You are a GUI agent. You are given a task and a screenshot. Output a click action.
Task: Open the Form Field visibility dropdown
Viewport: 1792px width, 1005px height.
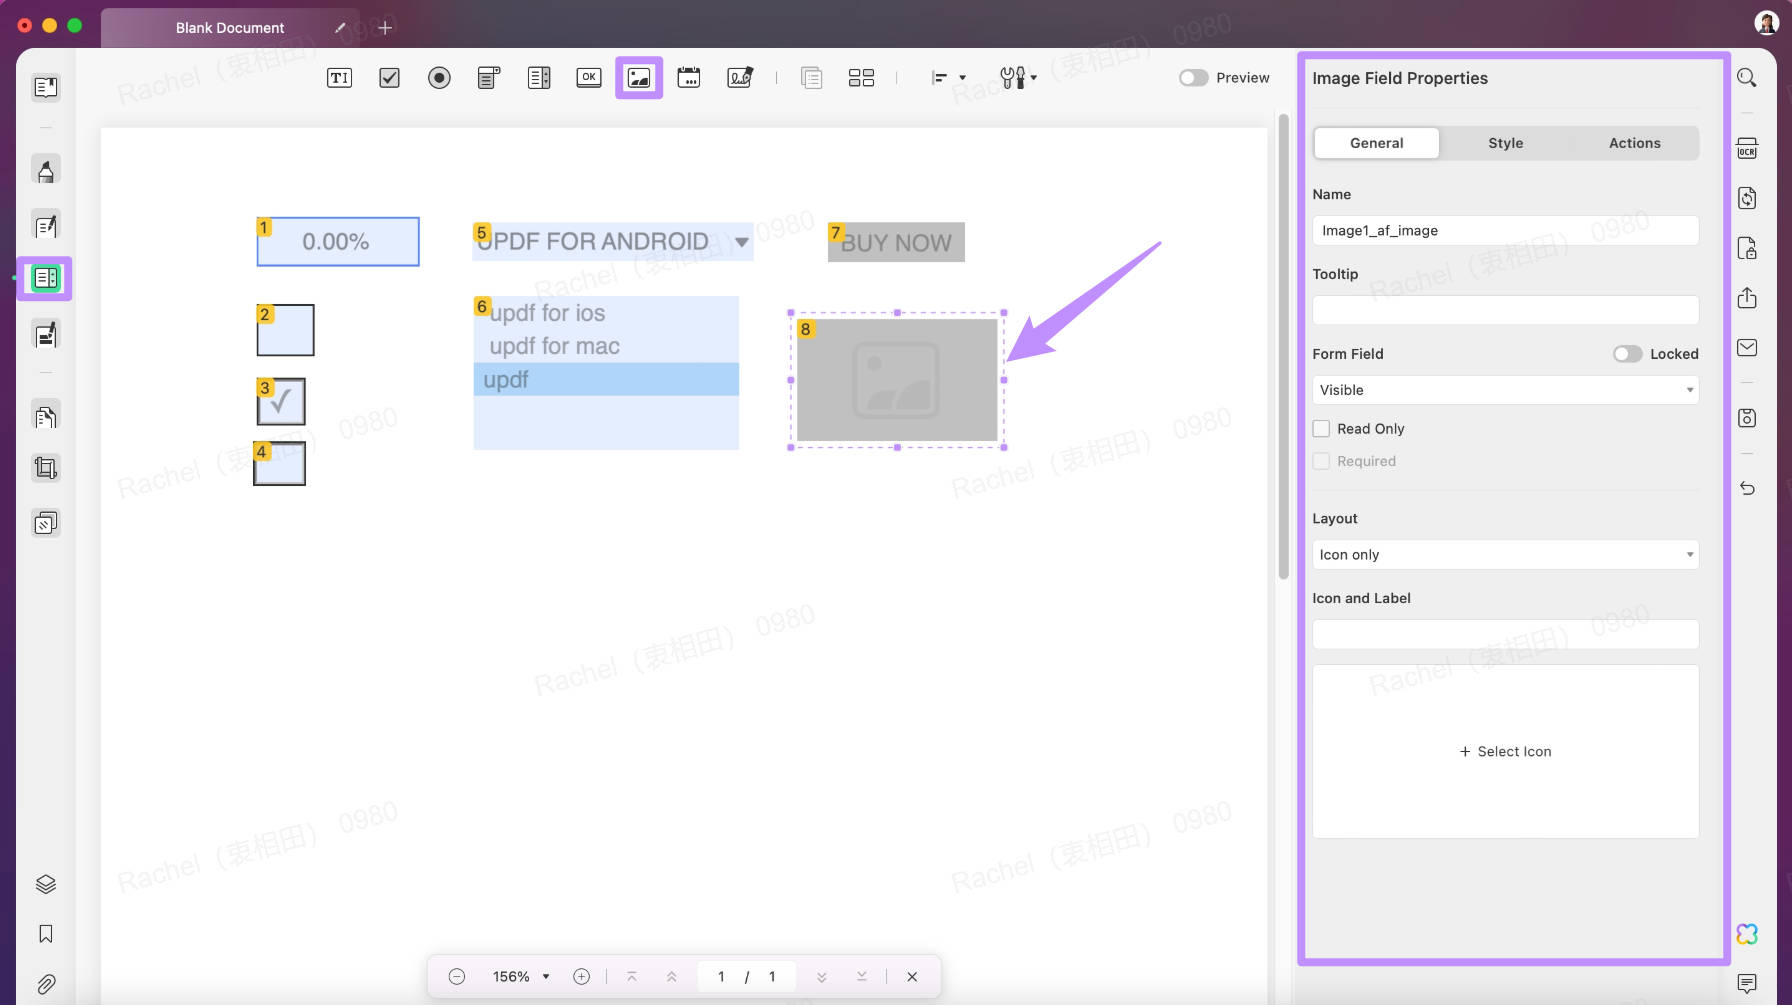[1504, 390]
